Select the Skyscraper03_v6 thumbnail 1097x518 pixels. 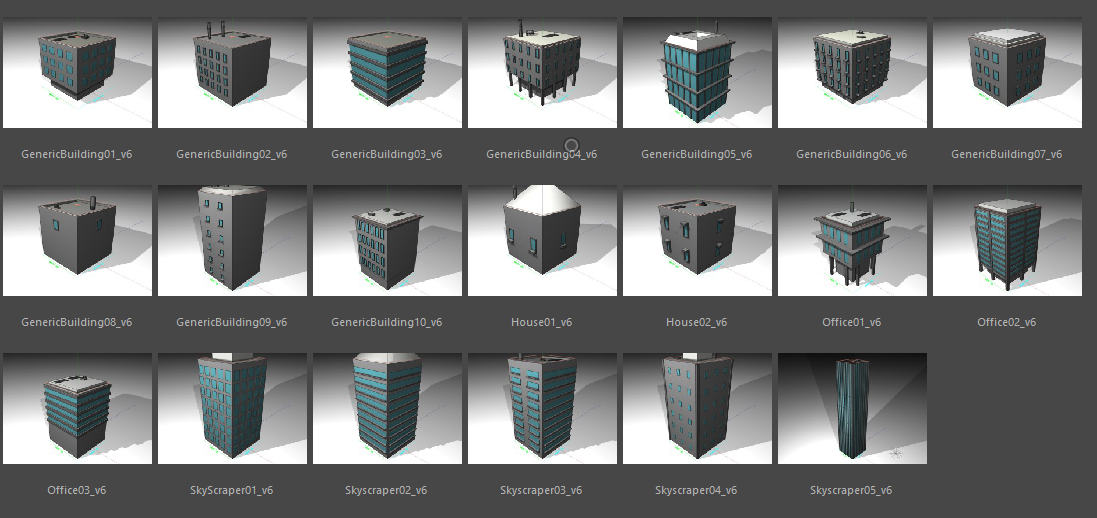coord(542,408)
